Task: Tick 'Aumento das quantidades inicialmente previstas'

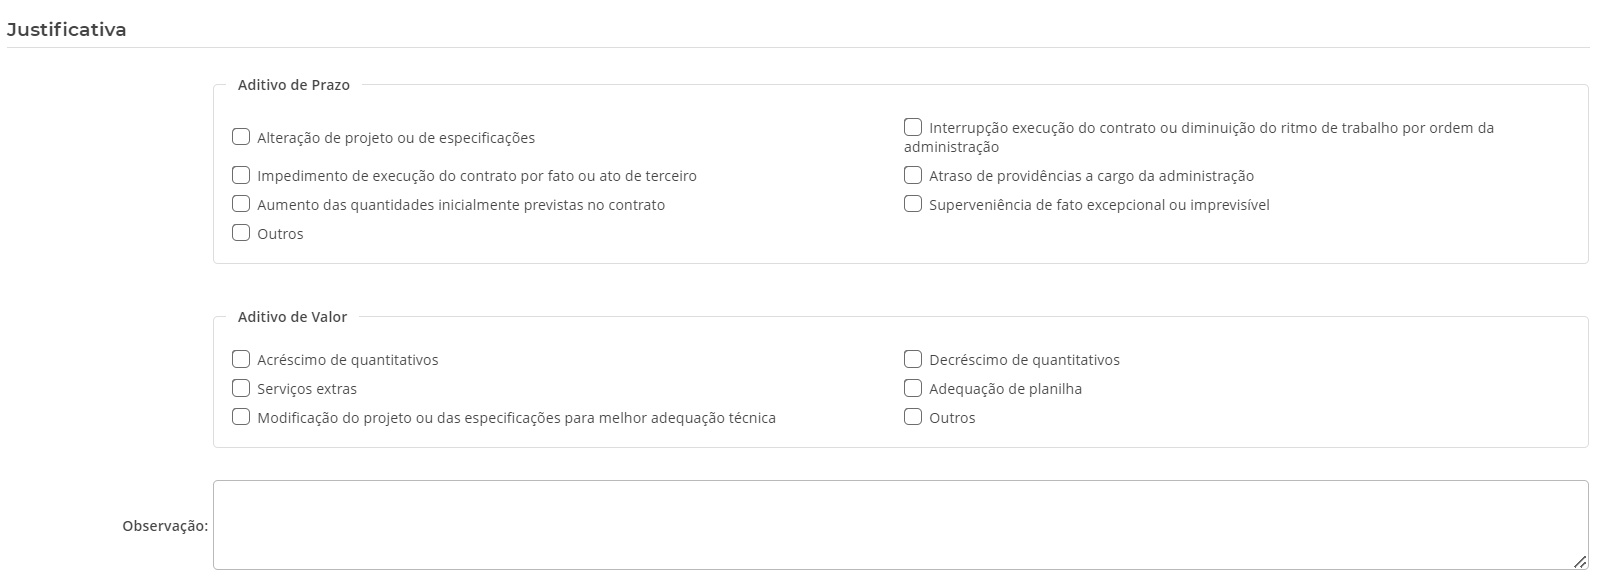Action: (x=241, y=204)
